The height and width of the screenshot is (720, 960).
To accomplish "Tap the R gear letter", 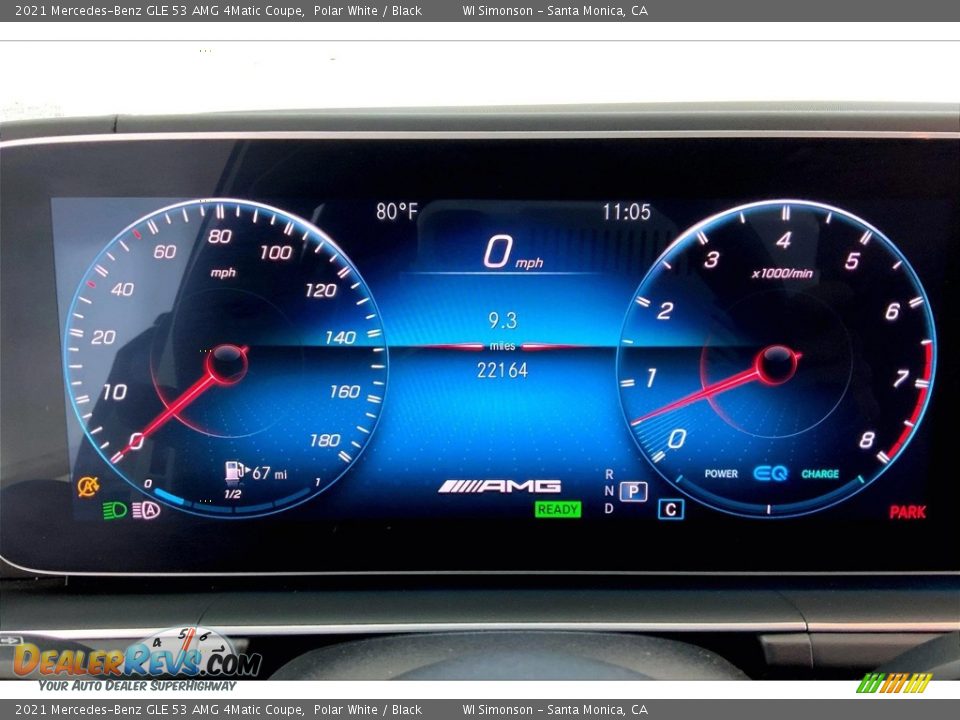I will pyautogui.click(x=609, y=474).
